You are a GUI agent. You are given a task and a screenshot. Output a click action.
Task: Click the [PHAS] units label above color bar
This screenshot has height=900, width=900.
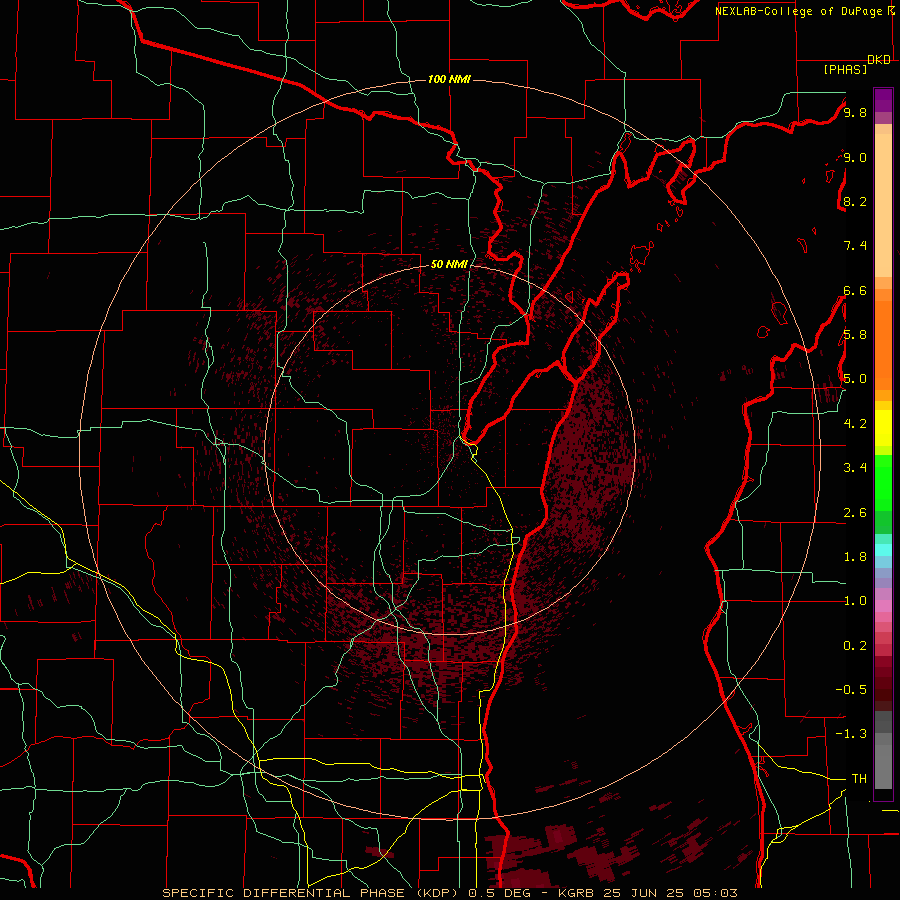[x=845, y=70]
